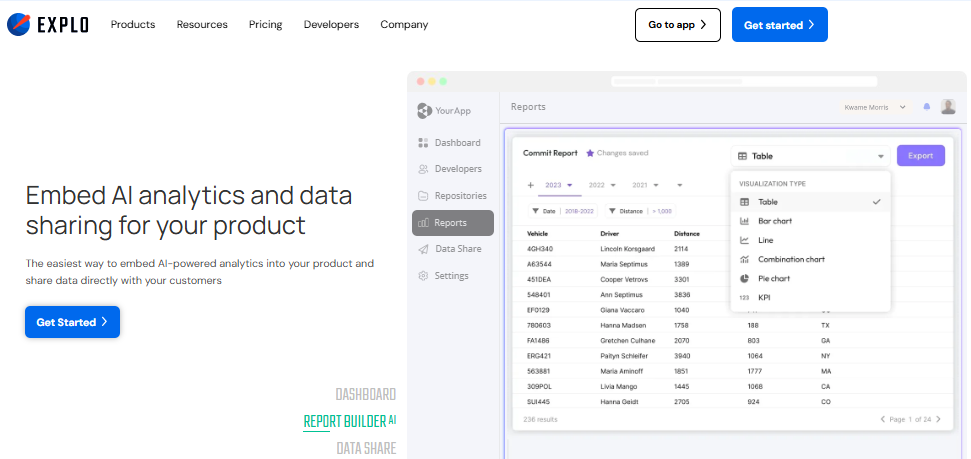Expand the 2021 tab dropdown arrow
971x459 pixels.
[656, 185]
